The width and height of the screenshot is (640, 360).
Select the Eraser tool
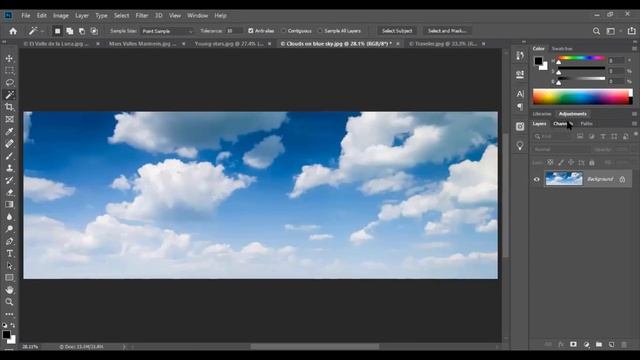click(x=9, y=192)
